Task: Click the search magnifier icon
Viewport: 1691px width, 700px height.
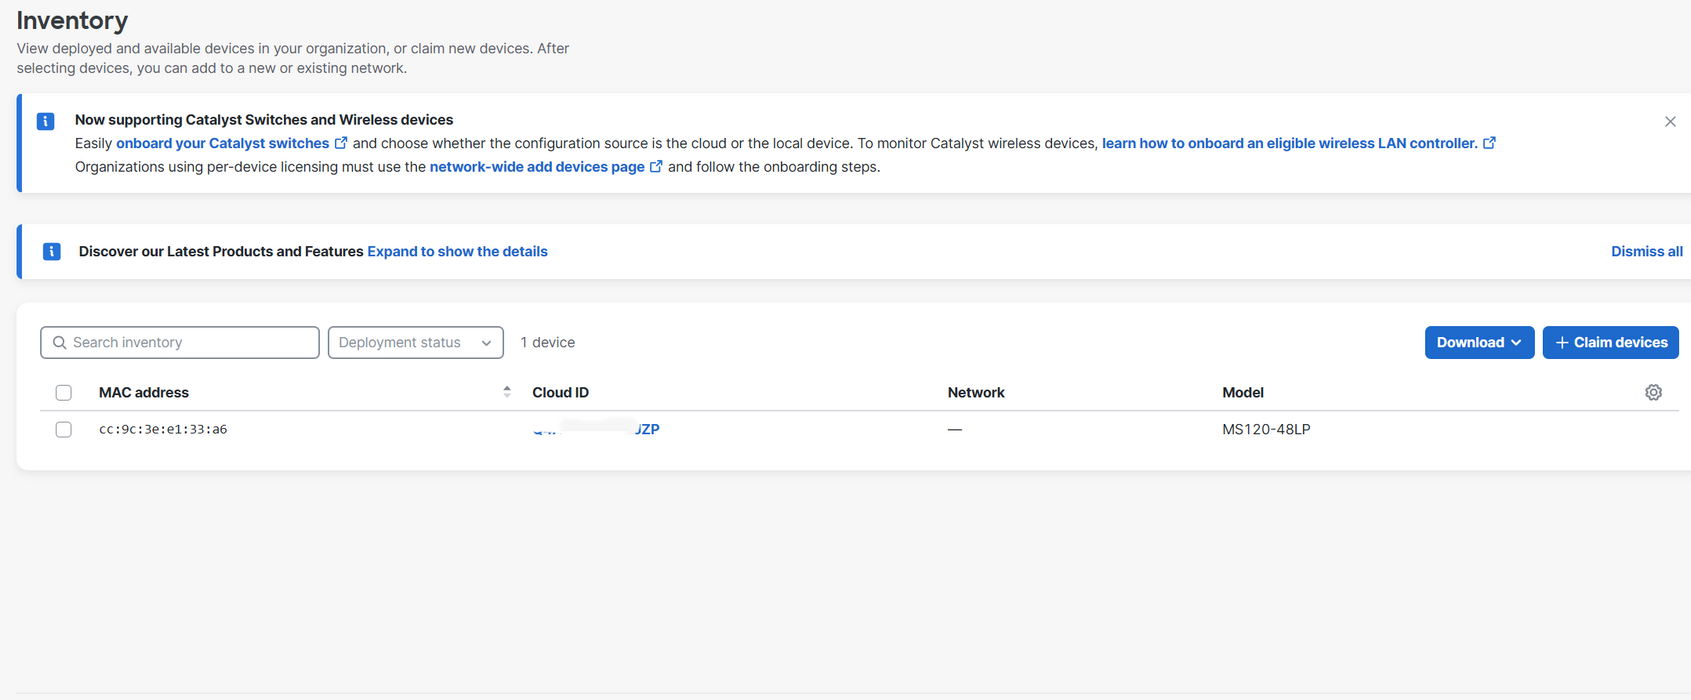Action: 60,342
